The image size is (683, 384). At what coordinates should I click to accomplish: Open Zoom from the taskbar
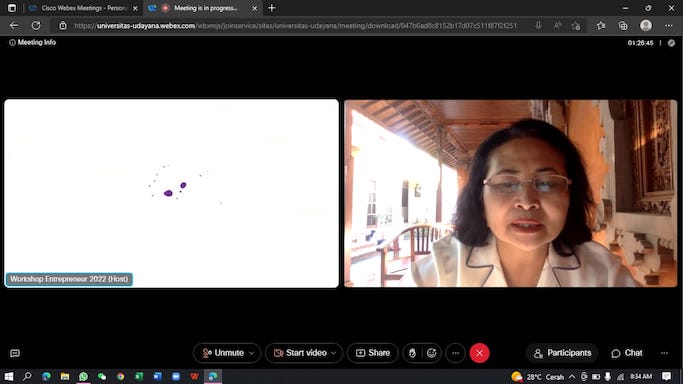(x=176, y=376)
